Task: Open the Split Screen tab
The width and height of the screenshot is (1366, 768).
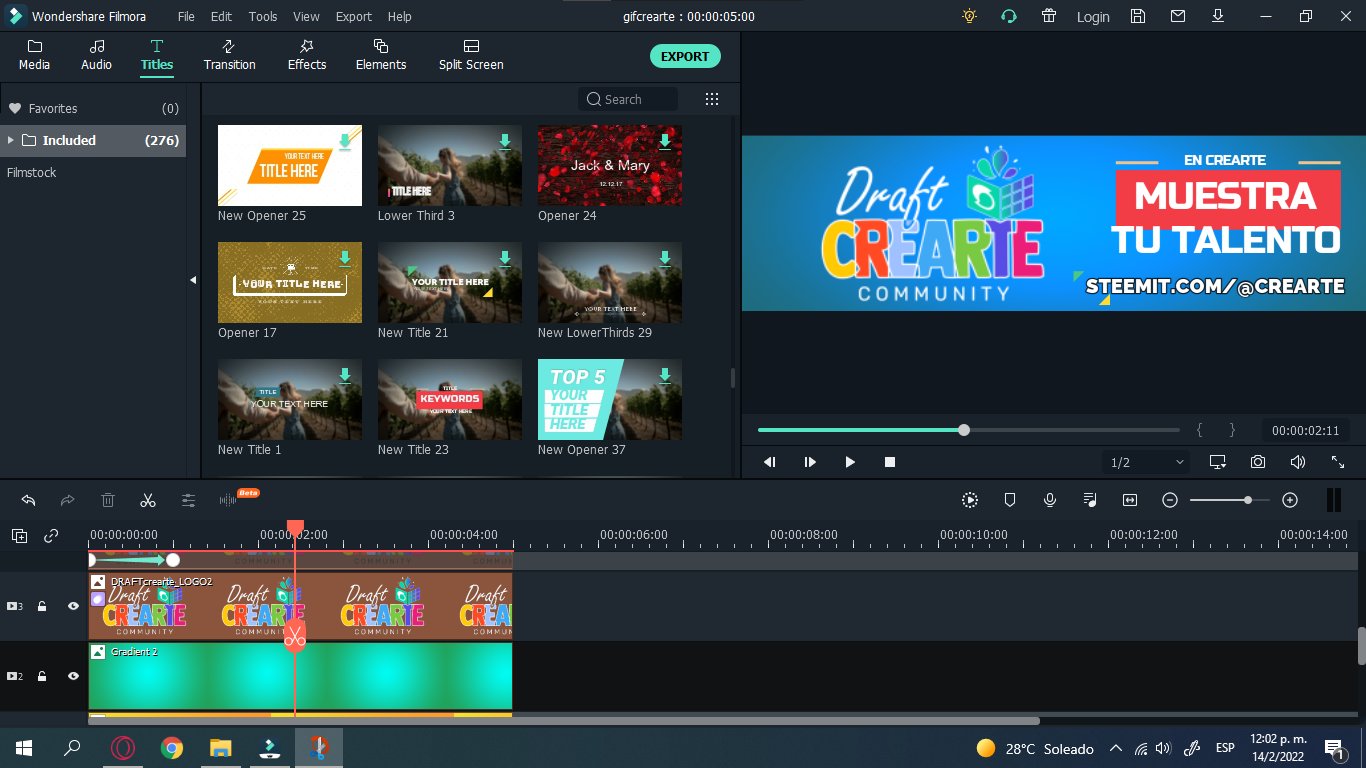Action: pos(471,56)
